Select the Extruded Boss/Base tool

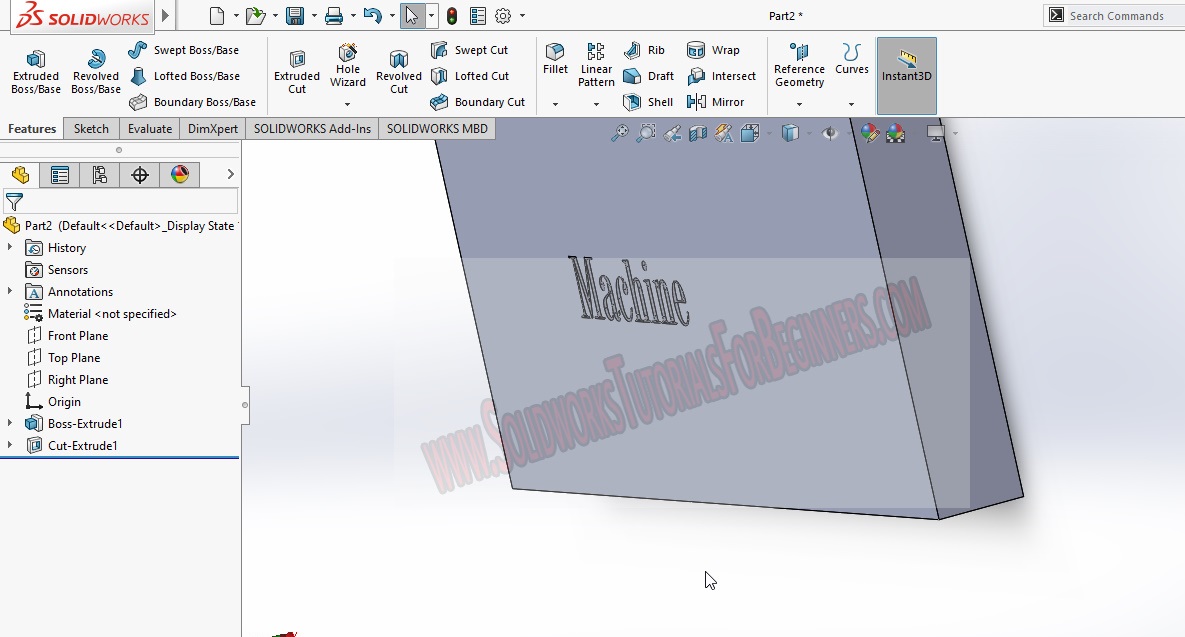(x=35, y=69)
